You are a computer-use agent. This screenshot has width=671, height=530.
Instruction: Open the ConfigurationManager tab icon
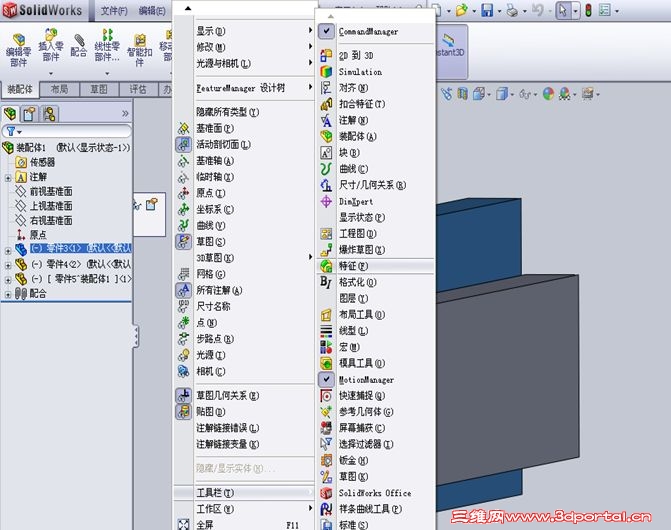pos(49,114)
